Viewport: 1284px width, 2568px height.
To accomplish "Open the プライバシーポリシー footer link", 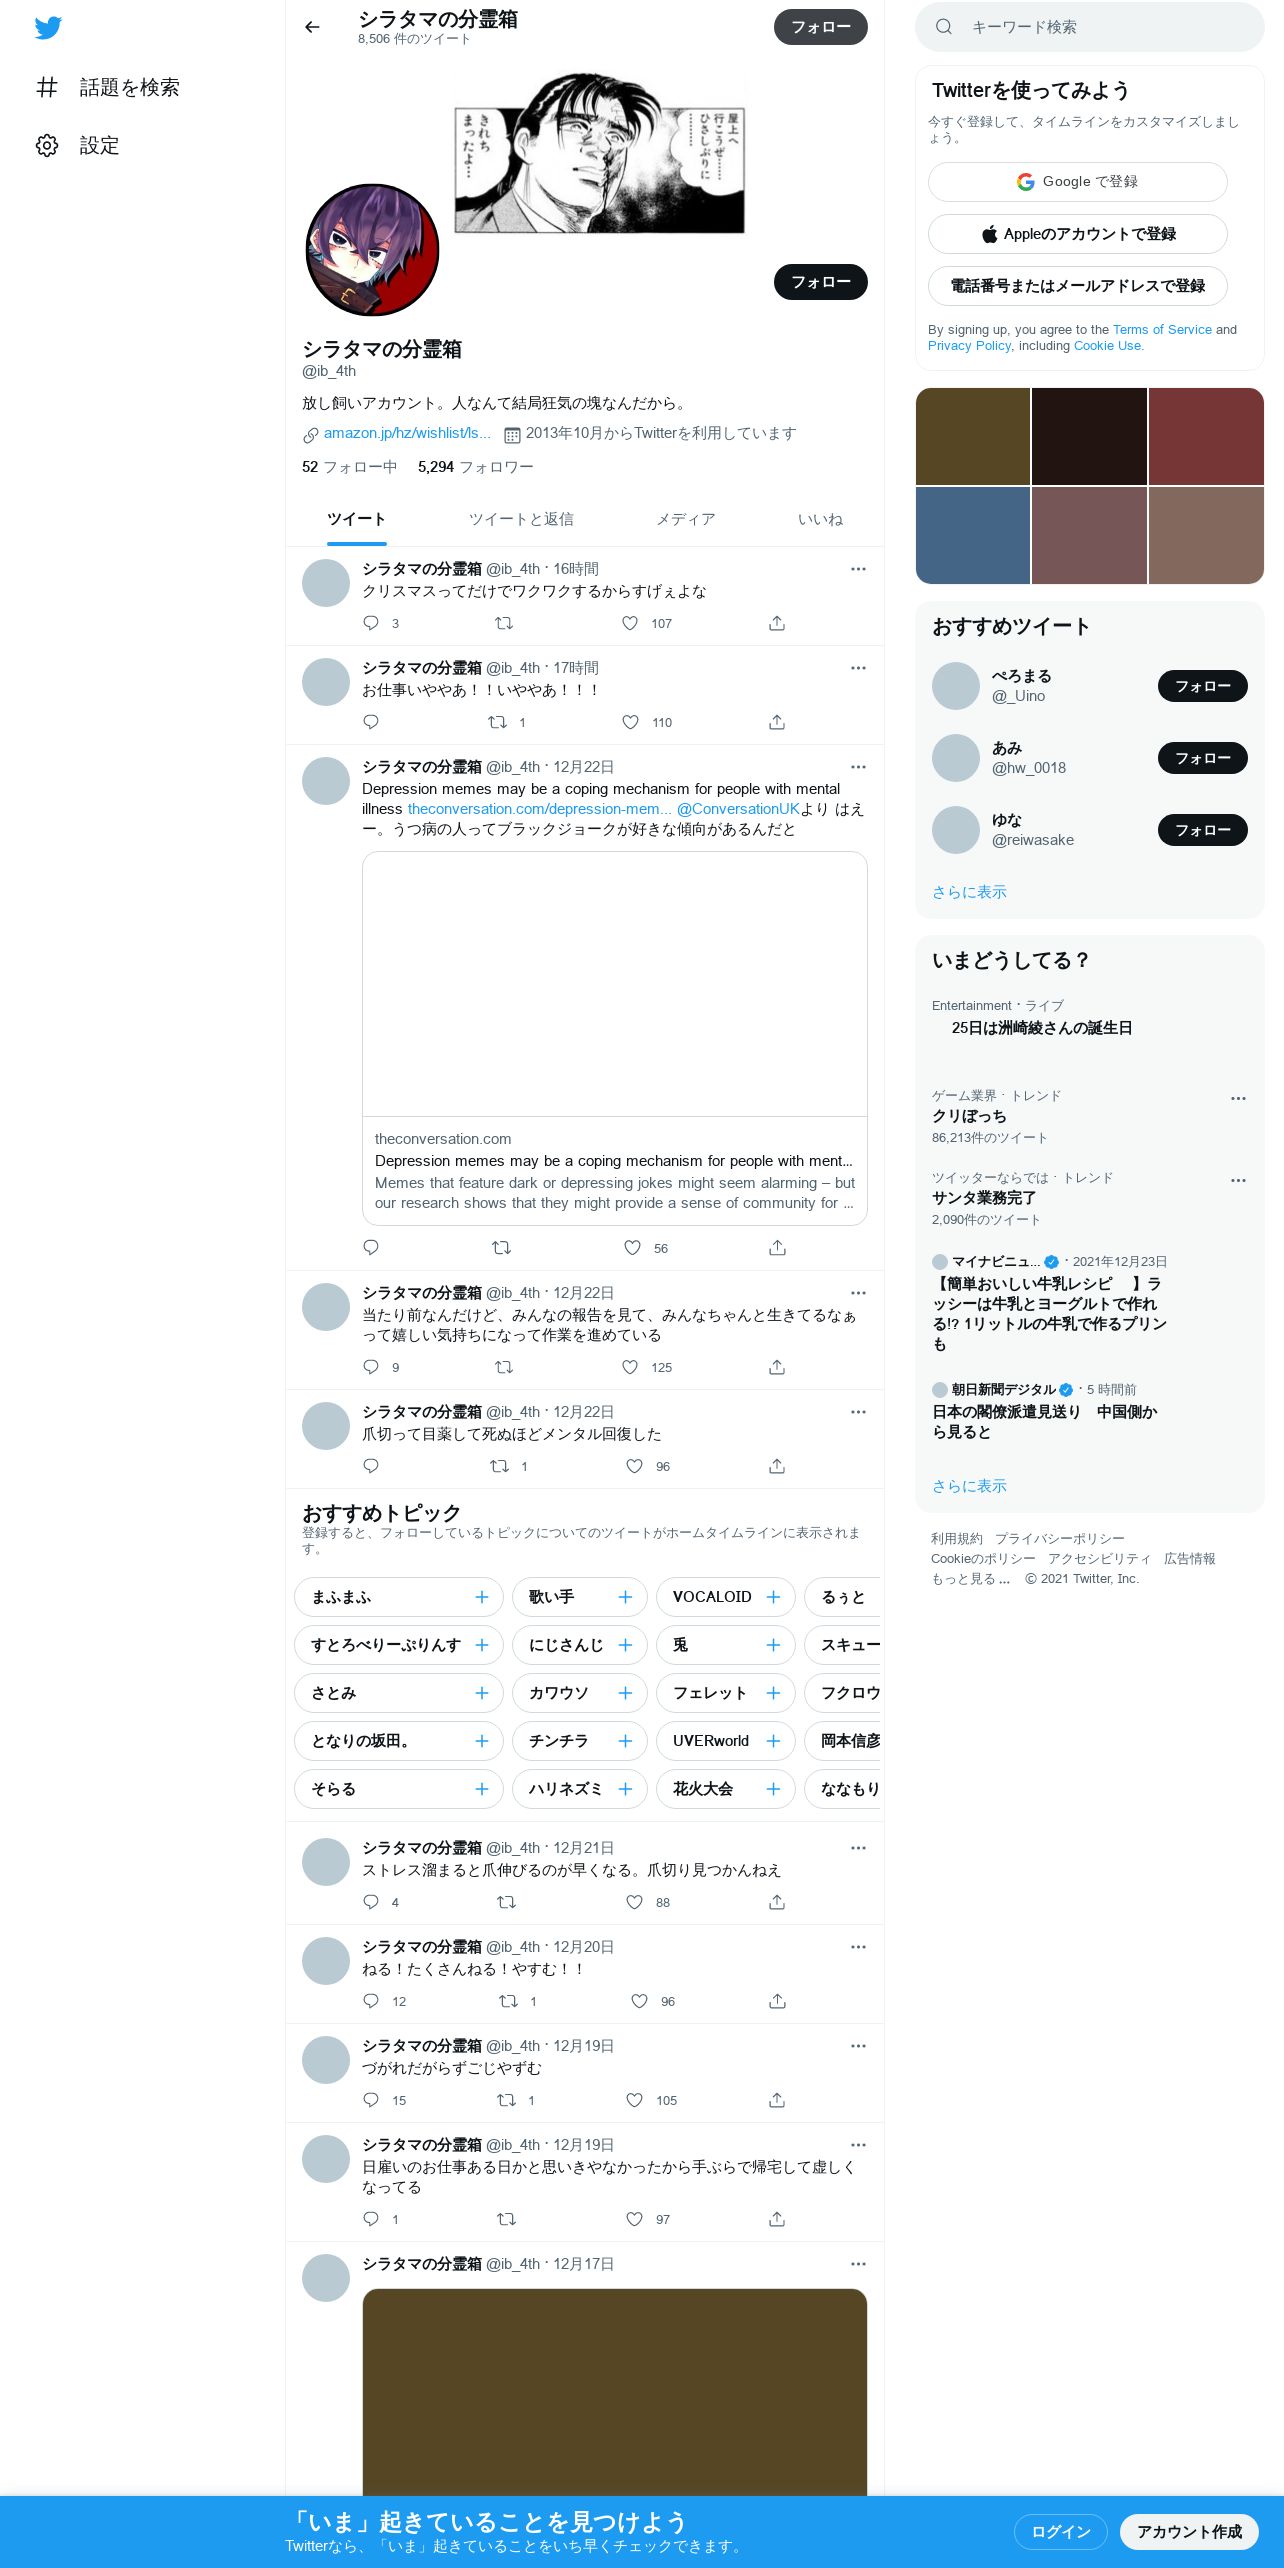I will tap(1060, 1539).
